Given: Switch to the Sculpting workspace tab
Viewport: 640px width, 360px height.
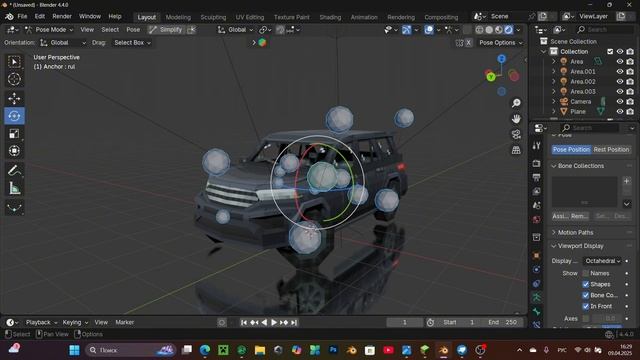Looking at the screenshot, I should pyautogui.click(x=213, y=17).
